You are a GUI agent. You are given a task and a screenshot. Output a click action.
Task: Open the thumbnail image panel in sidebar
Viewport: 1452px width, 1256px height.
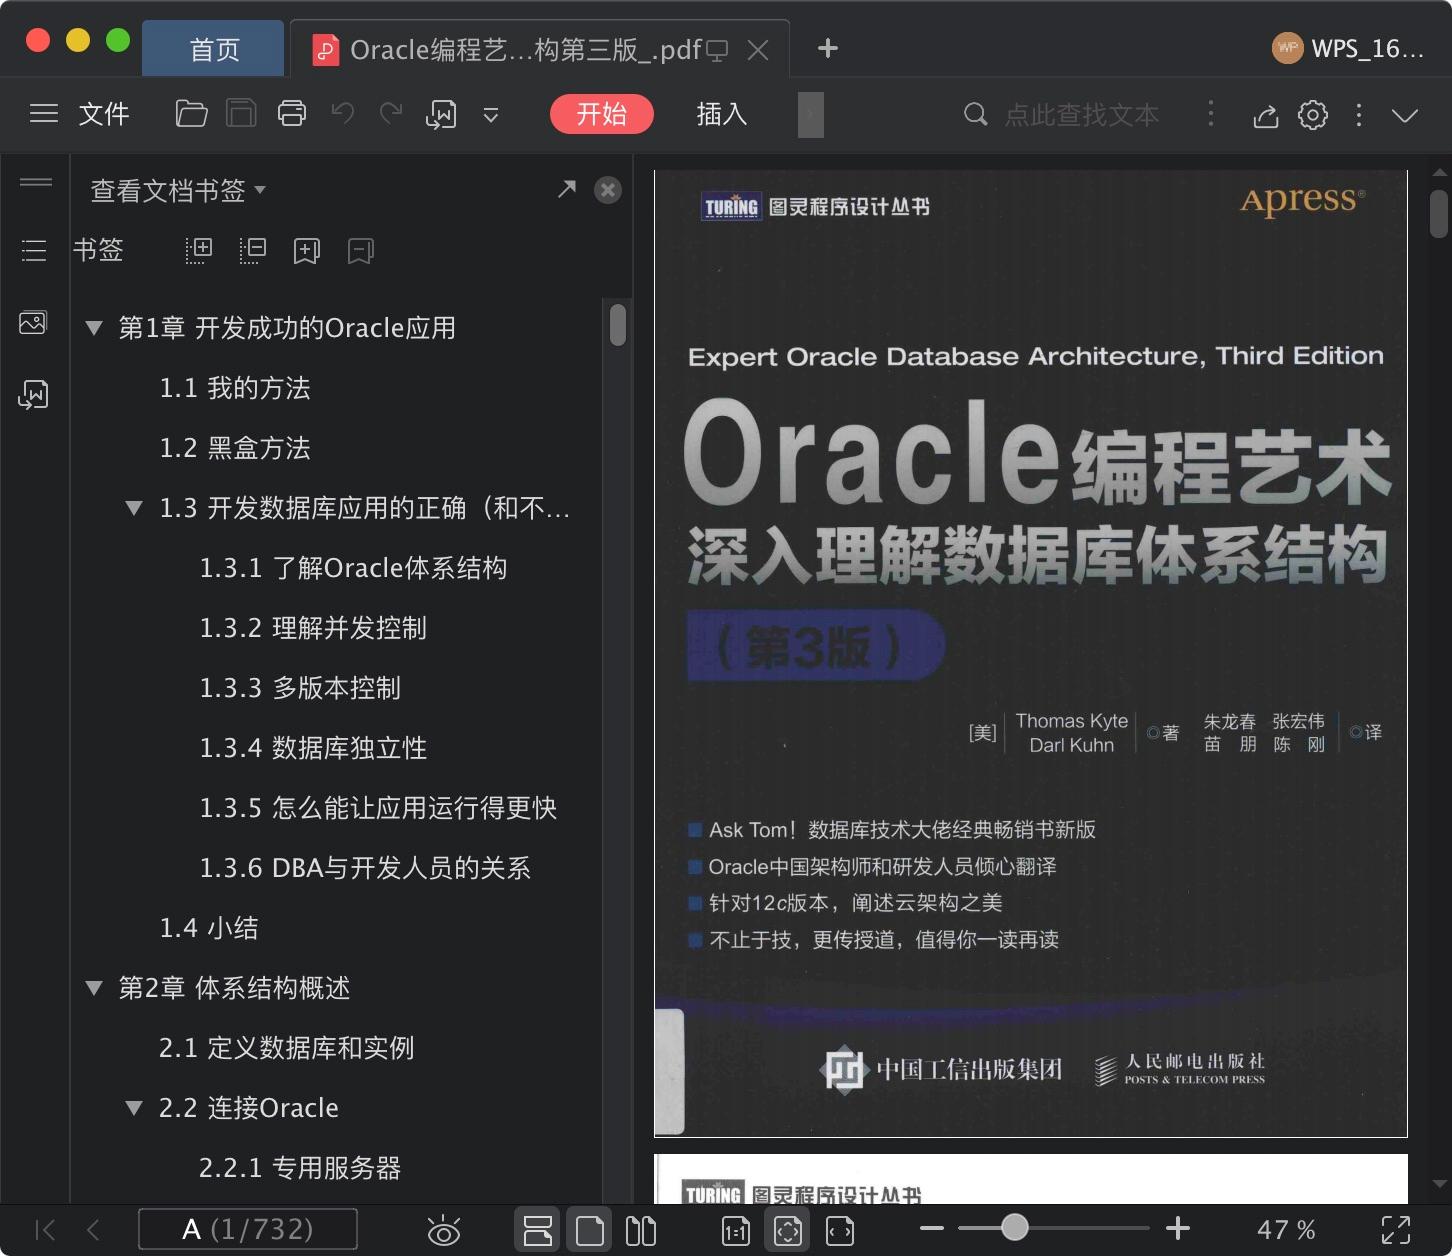(x=33, y=323)
